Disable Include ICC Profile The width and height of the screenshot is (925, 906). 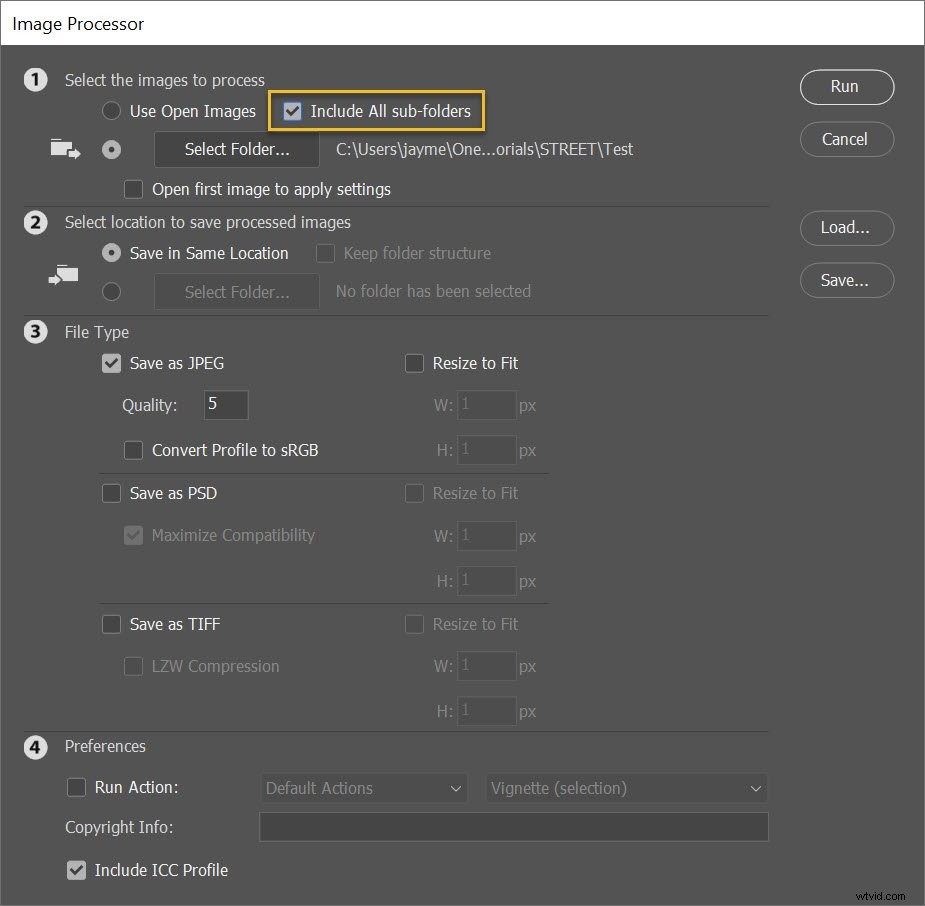[77, 870]
